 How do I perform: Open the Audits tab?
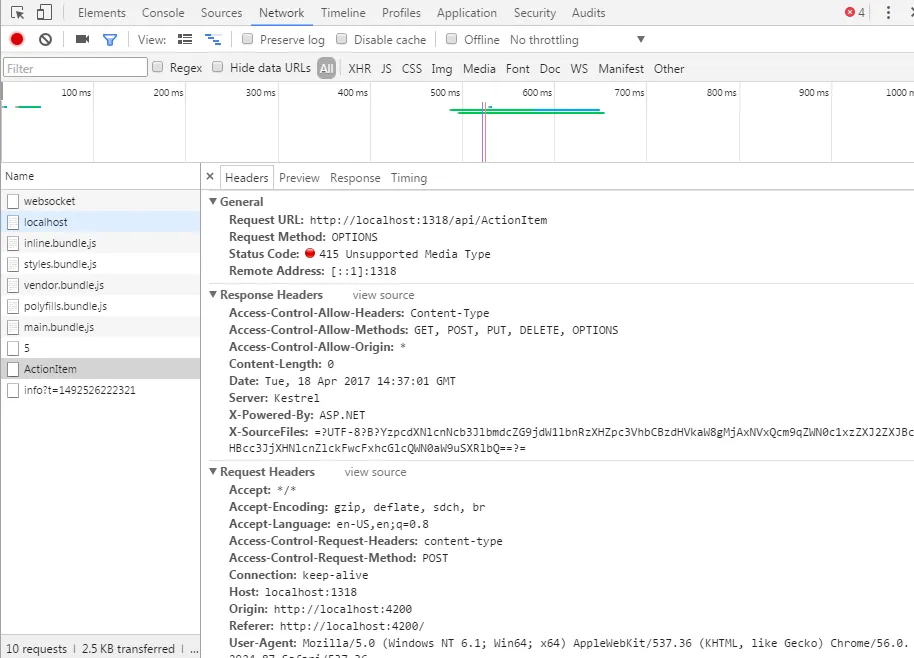(588, 13)
